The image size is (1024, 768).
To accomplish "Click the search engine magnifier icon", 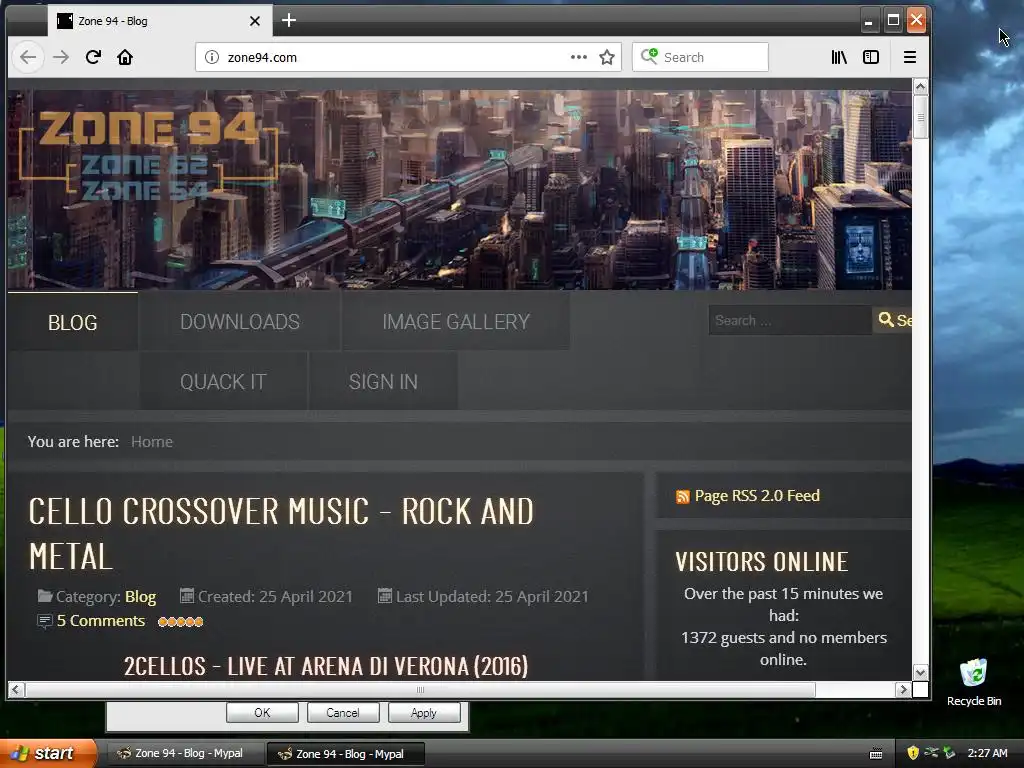I will [649, 57].
